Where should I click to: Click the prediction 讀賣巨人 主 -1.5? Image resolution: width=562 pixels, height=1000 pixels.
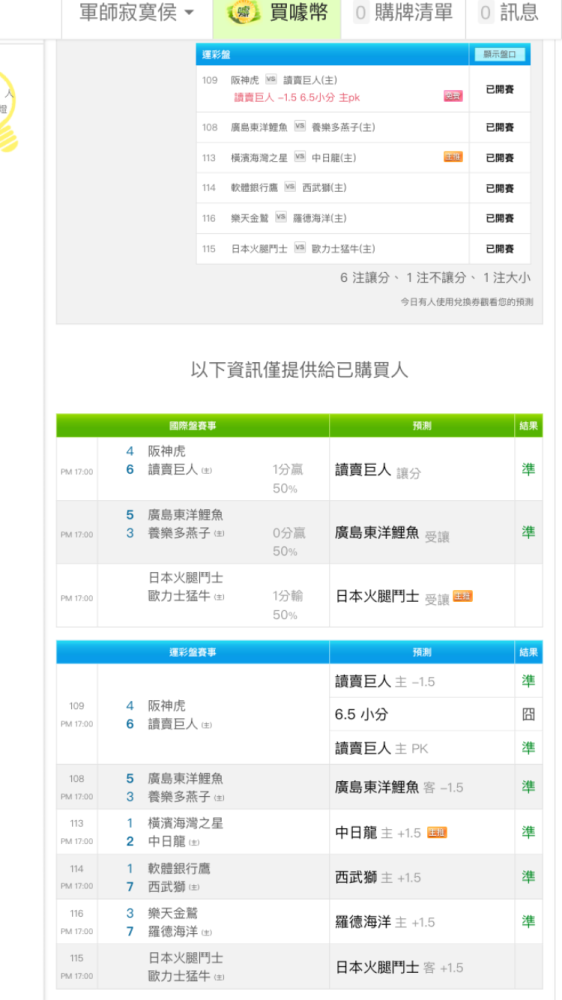click(385, 682)
